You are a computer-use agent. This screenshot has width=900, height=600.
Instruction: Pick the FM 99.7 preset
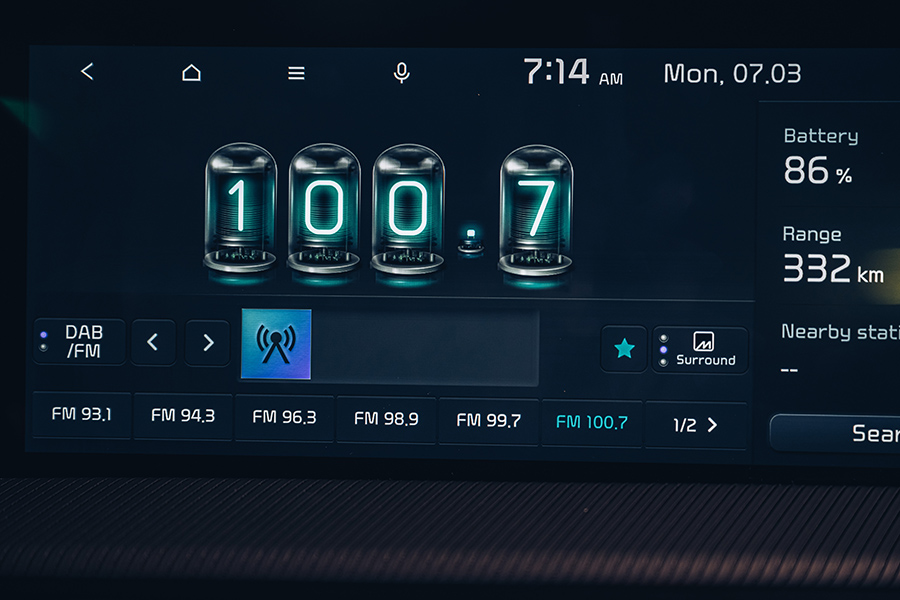(x=488, y=421)
